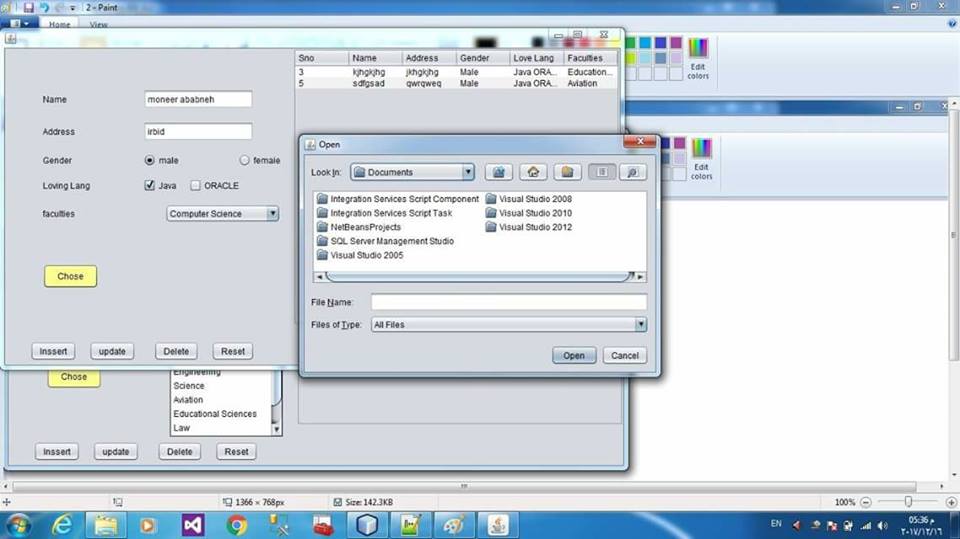
Task: Pick the green color swatch in Paint
Action: click(630, 42)
